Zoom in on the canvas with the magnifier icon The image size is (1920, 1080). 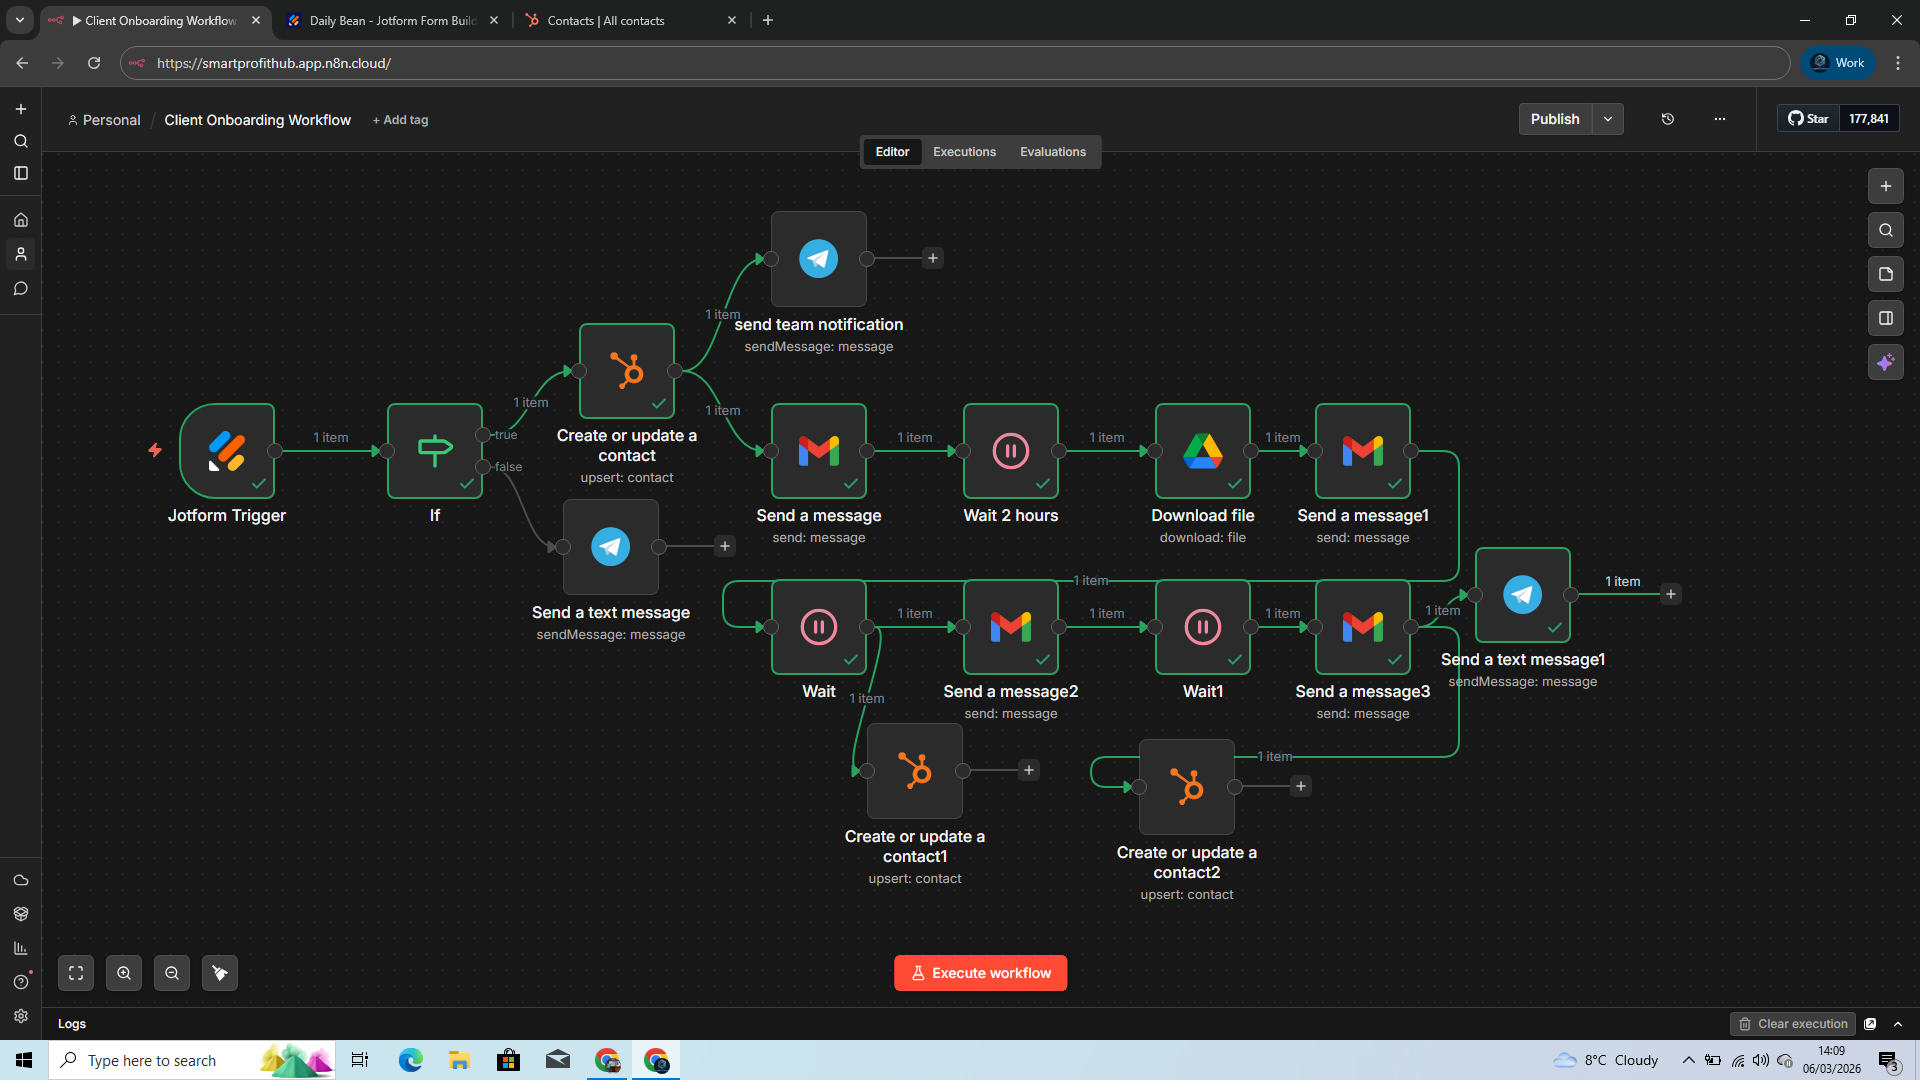pos(124,972)
